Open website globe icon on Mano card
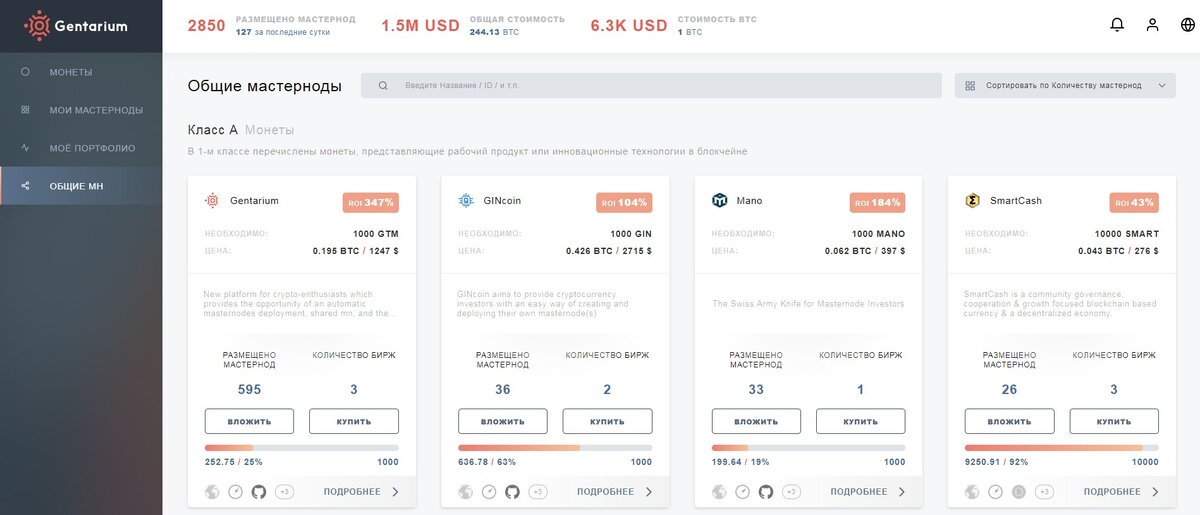The width and height of the screenshot is (1200, 515). (719, 492)
